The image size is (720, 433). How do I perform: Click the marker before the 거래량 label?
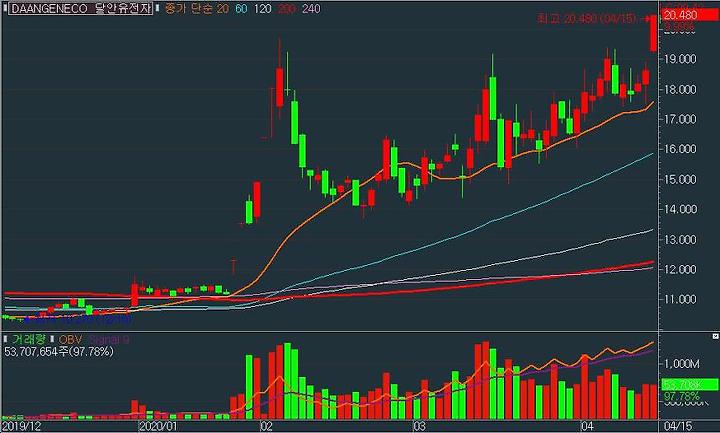6,339
